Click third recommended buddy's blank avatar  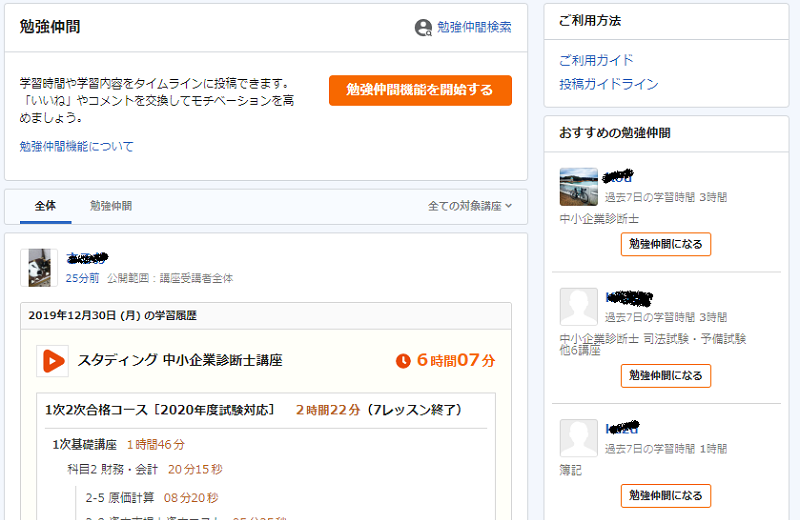click(x=579, y=438)
